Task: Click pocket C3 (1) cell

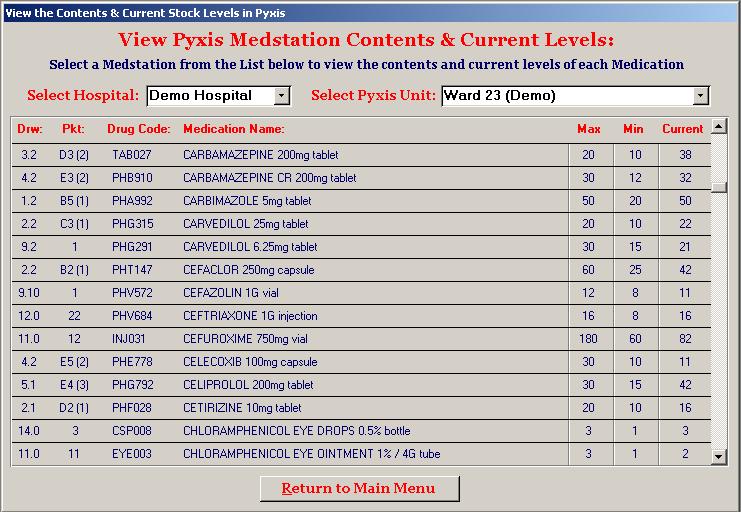Action: point(74,224)
